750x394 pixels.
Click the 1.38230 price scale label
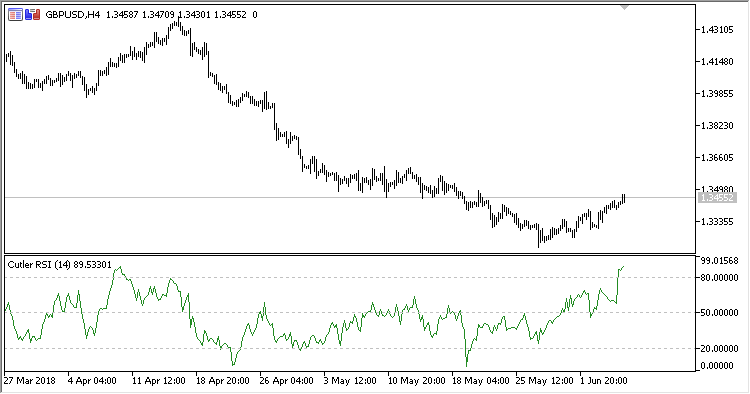coord(717,126)
